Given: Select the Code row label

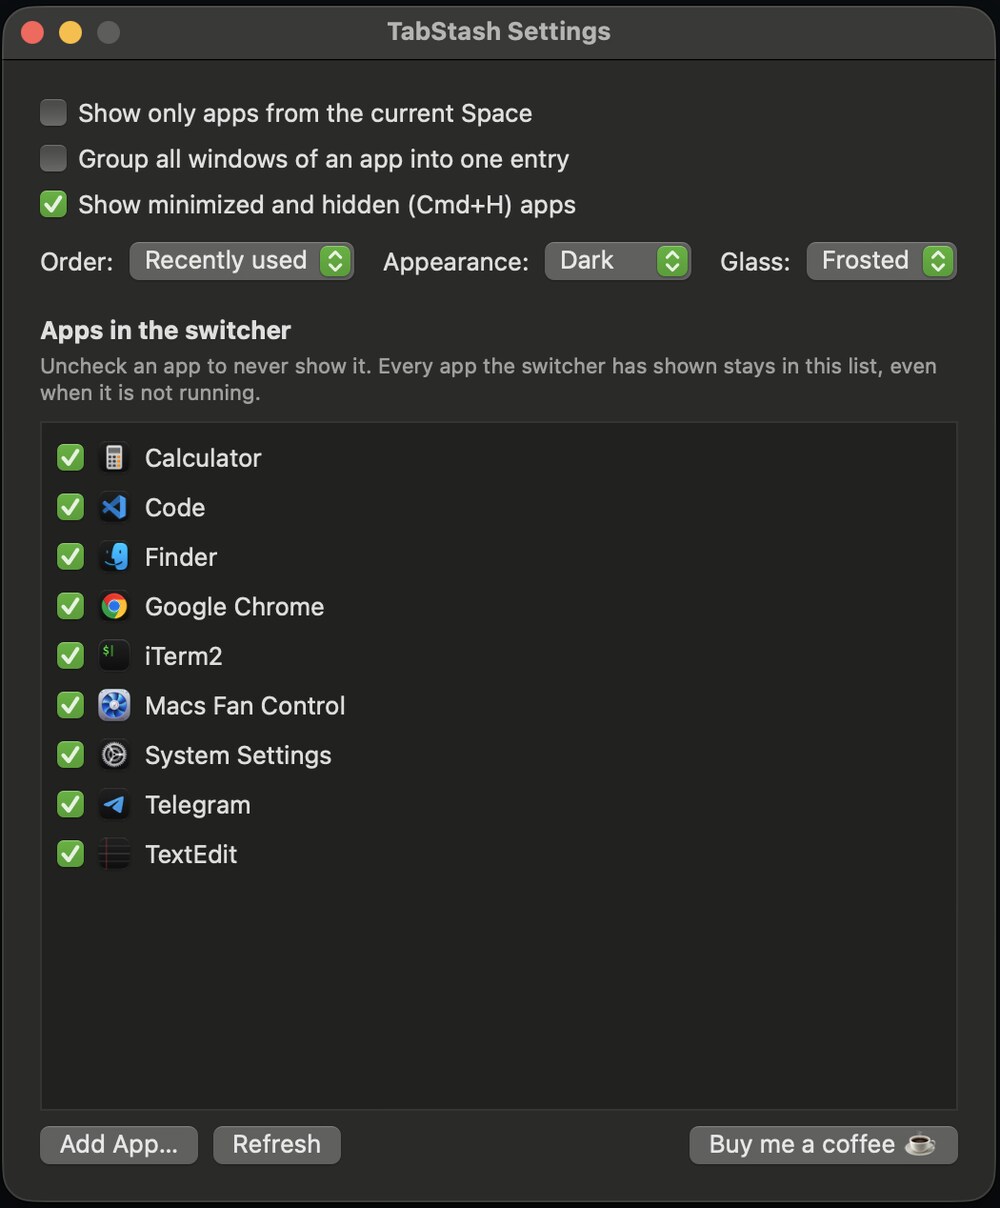Looking at the screenshot, I should coord(175,508).
